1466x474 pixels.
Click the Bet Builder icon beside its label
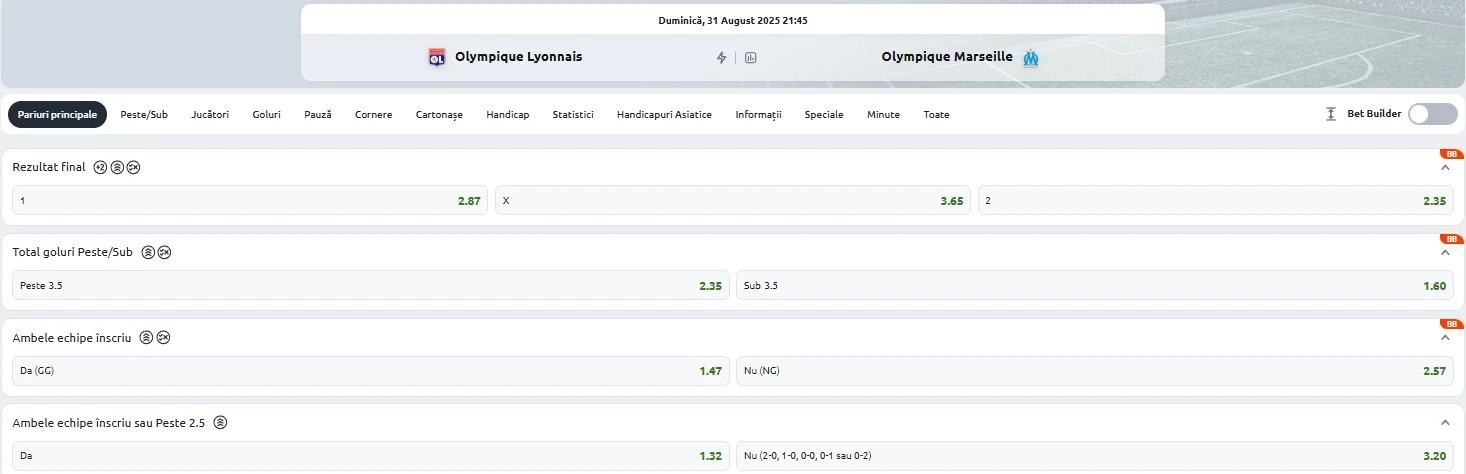point(1331,114)
